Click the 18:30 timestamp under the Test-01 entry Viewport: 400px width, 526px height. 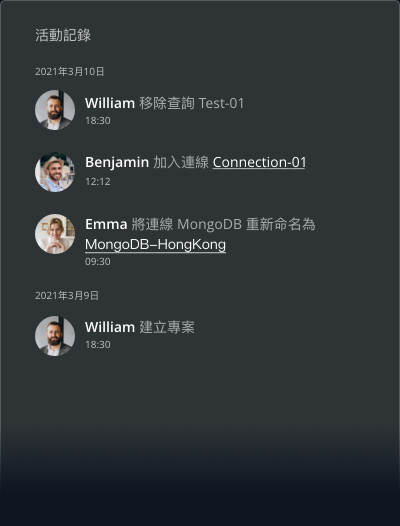(x=98, y=121)
